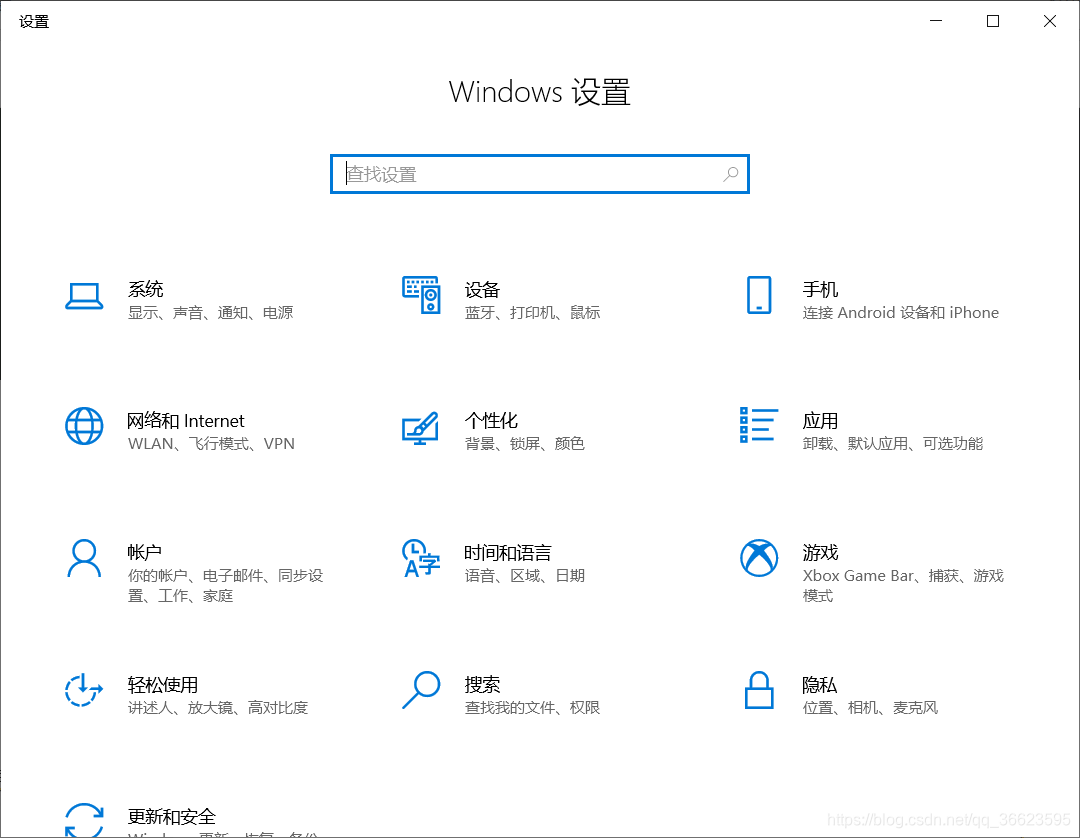
Task: Click description 查找我的文件、权限
Action: [x=532, y=708]
